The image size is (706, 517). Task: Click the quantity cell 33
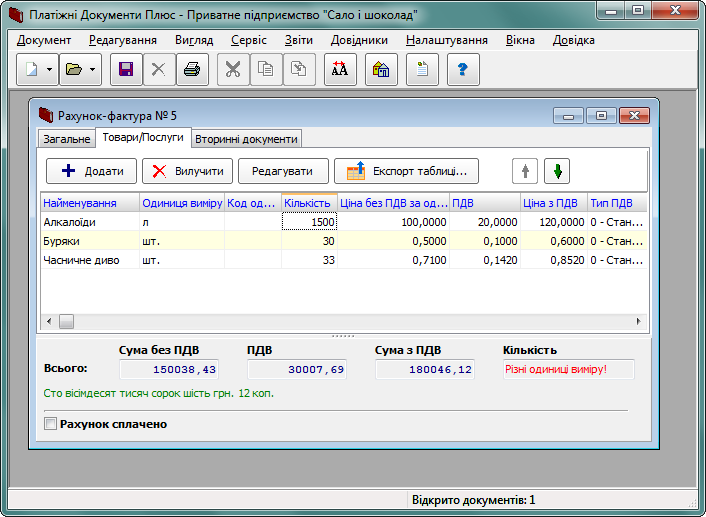click(x=309, y=260)
